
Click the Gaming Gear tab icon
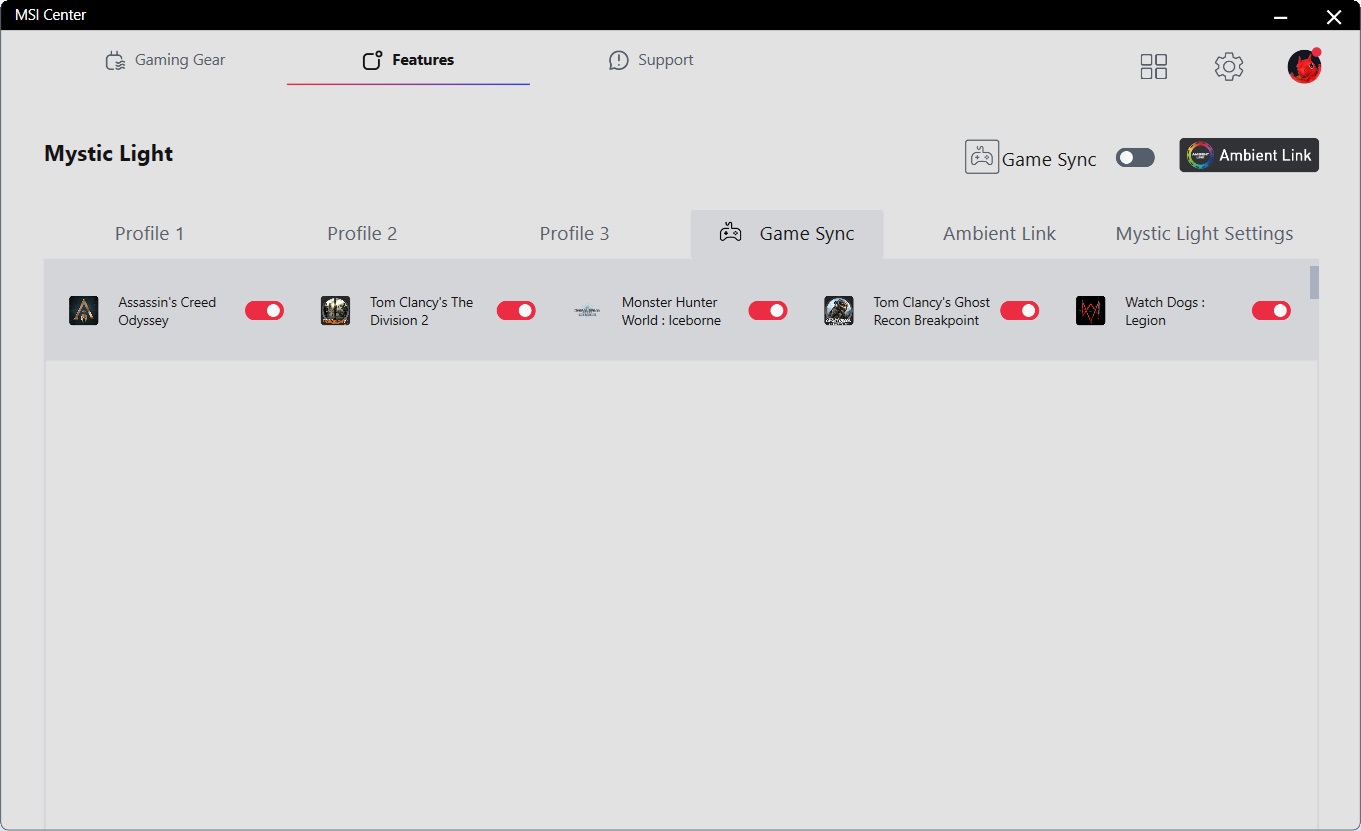click(x=116, y=61)
